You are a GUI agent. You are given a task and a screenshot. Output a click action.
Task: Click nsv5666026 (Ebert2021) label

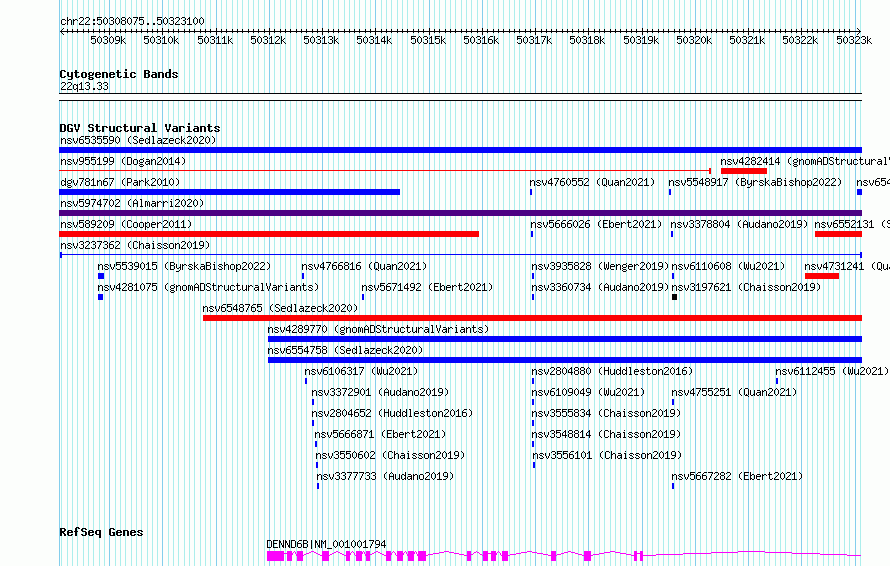(x=596, y=224)
